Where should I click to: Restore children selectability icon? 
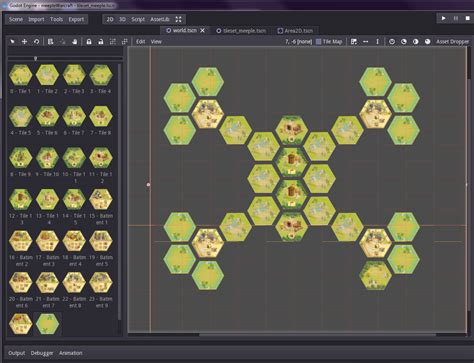(125, 42)
